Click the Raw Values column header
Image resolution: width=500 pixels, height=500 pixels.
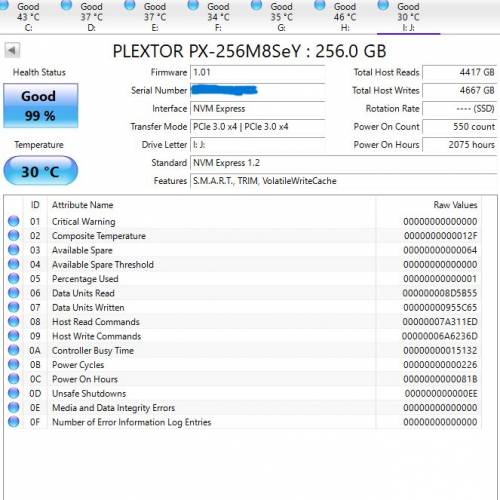point(429,205)
